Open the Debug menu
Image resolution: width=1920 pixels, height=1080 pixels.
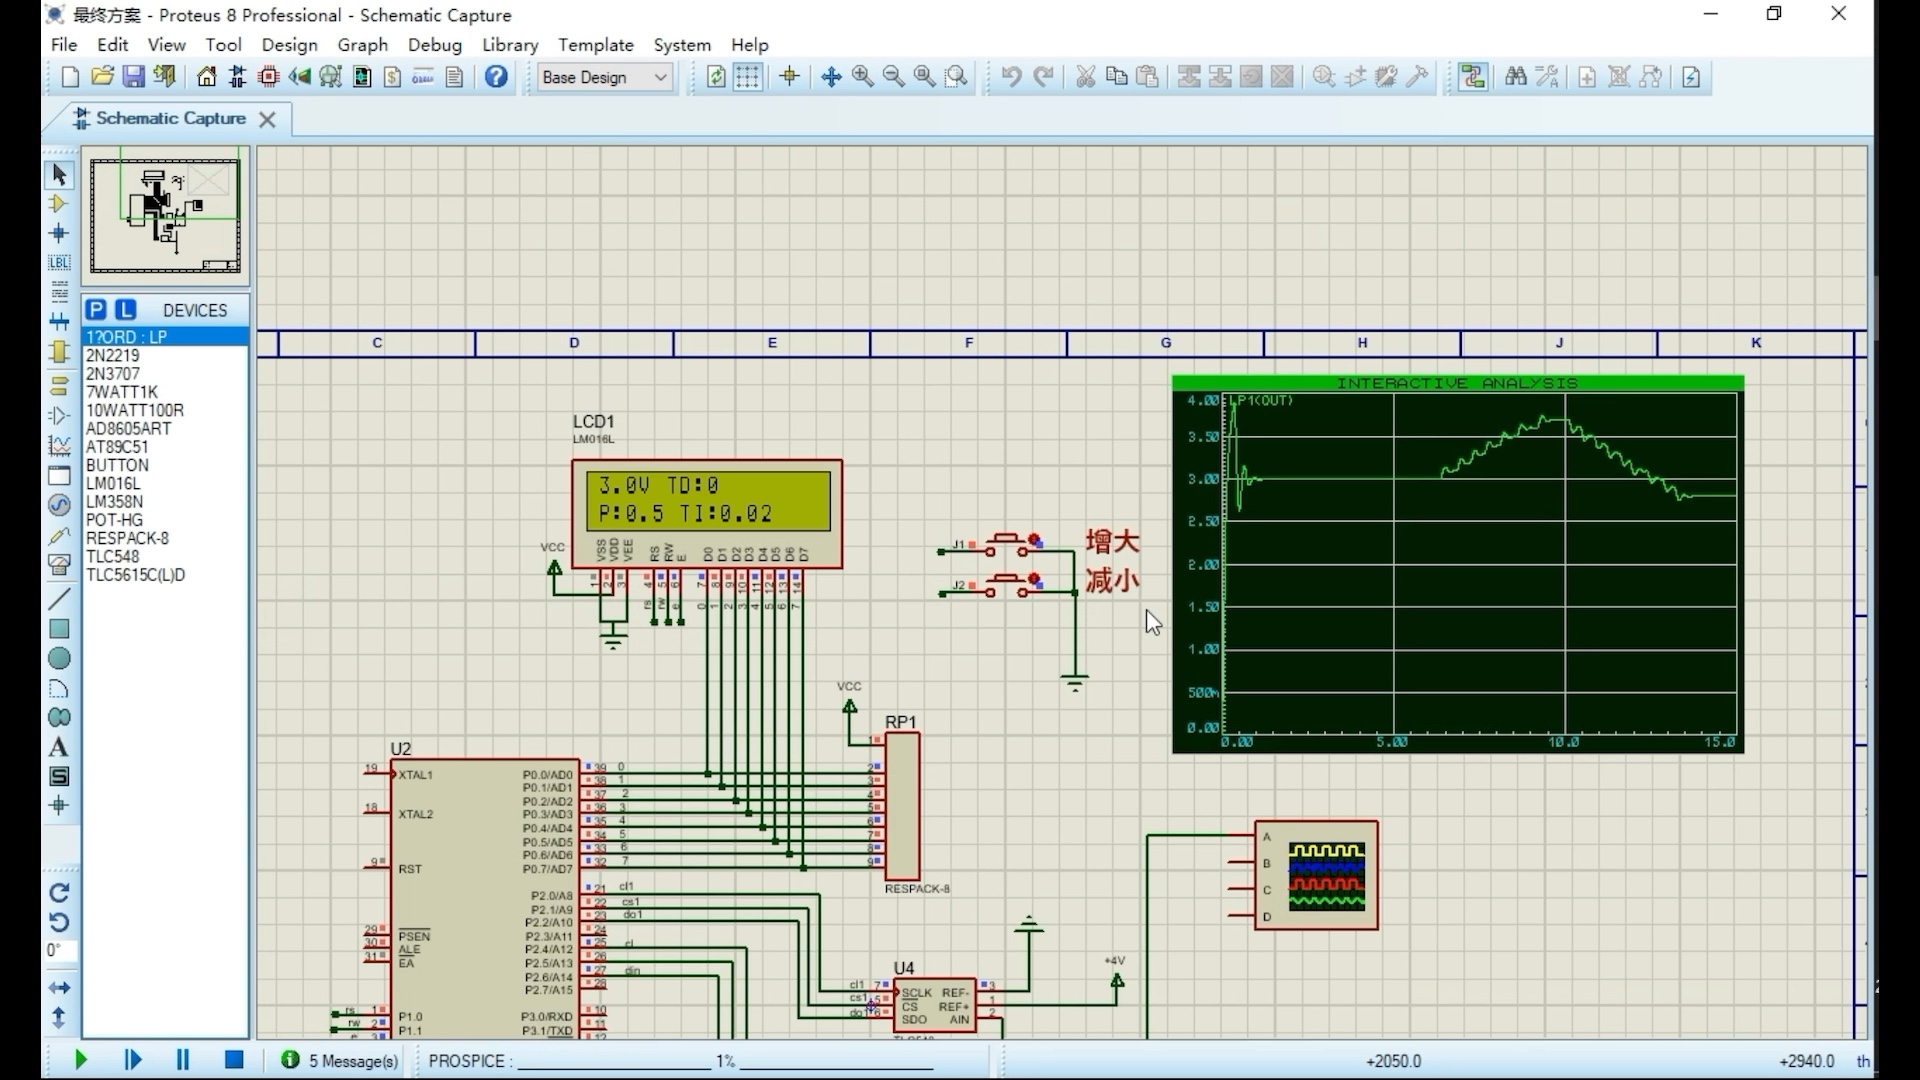pos(434,45)
